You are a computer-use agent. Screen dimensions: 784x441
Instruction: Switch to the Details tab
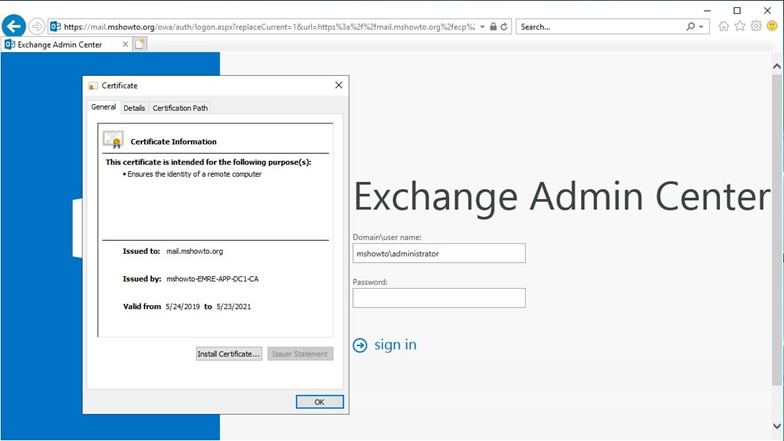tap(134, 108)
